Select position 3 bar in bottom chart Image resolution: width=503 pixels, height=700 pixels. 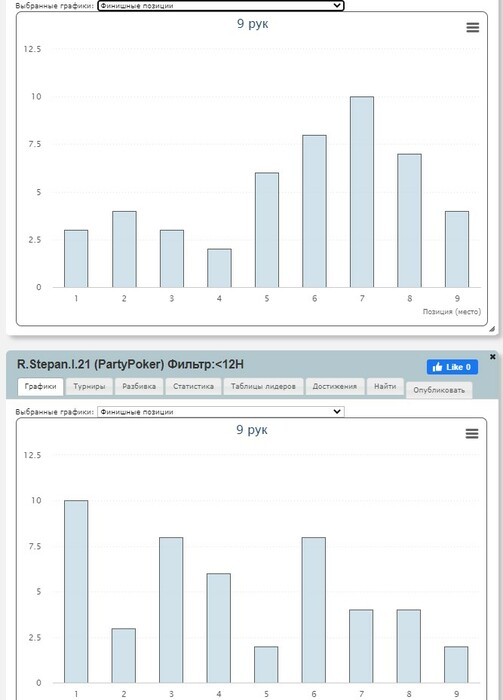click(171, 610)
